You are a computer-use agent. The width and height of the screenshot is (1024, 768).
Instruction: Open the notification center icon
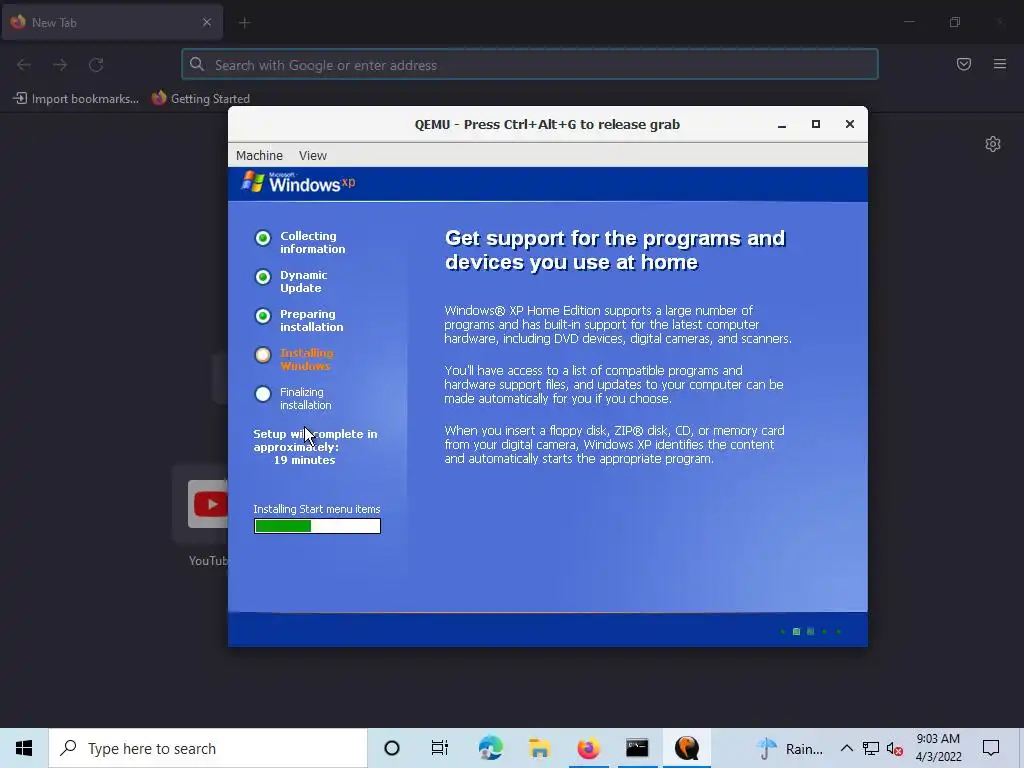[991, 748]
